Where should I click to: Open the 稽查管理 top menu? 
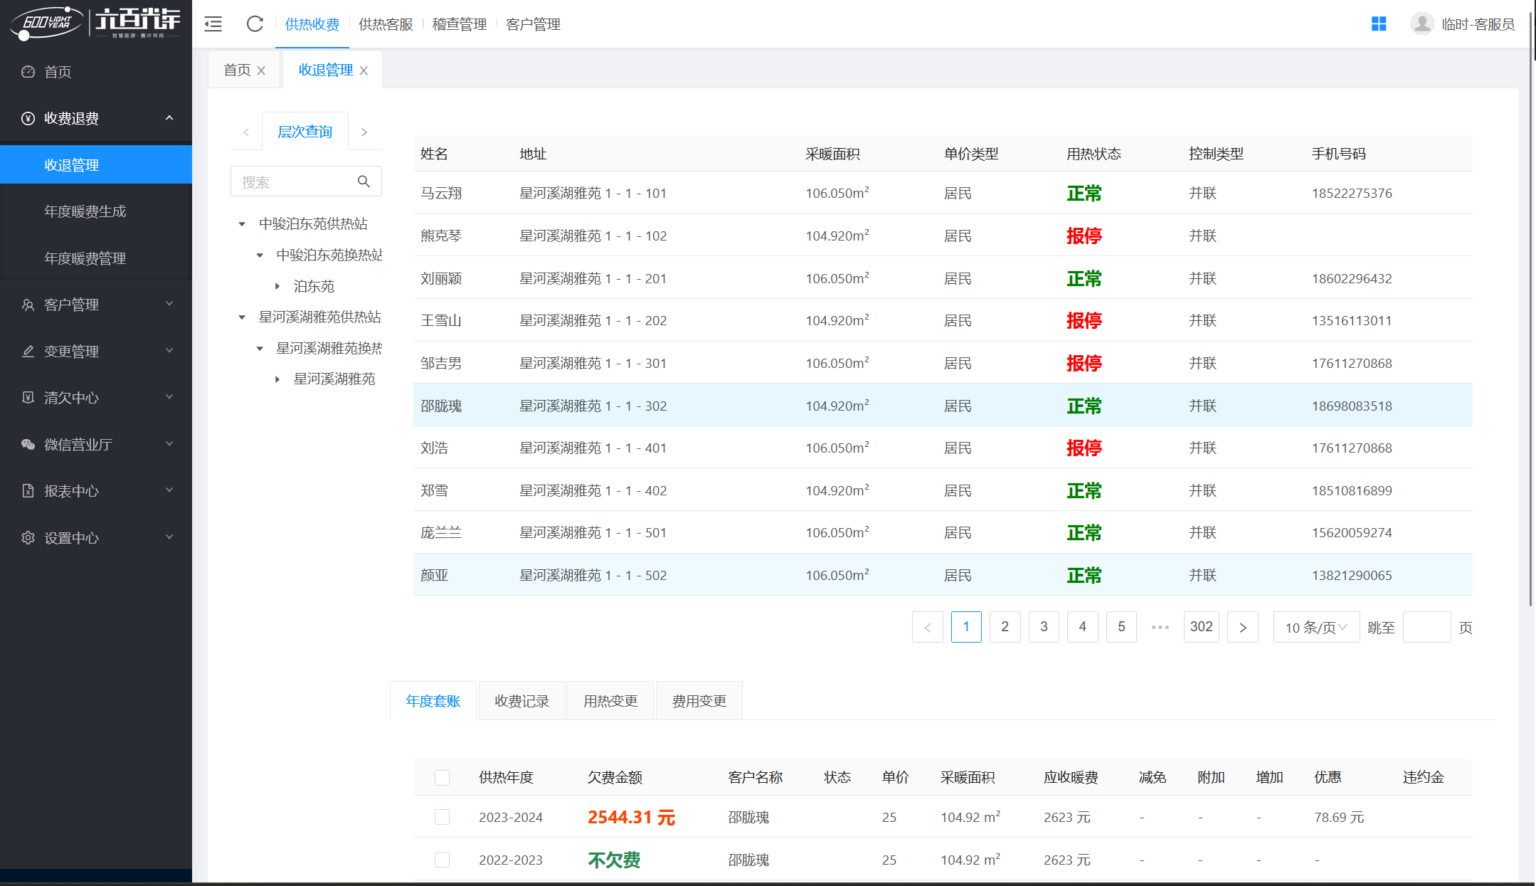click(459, 24)
